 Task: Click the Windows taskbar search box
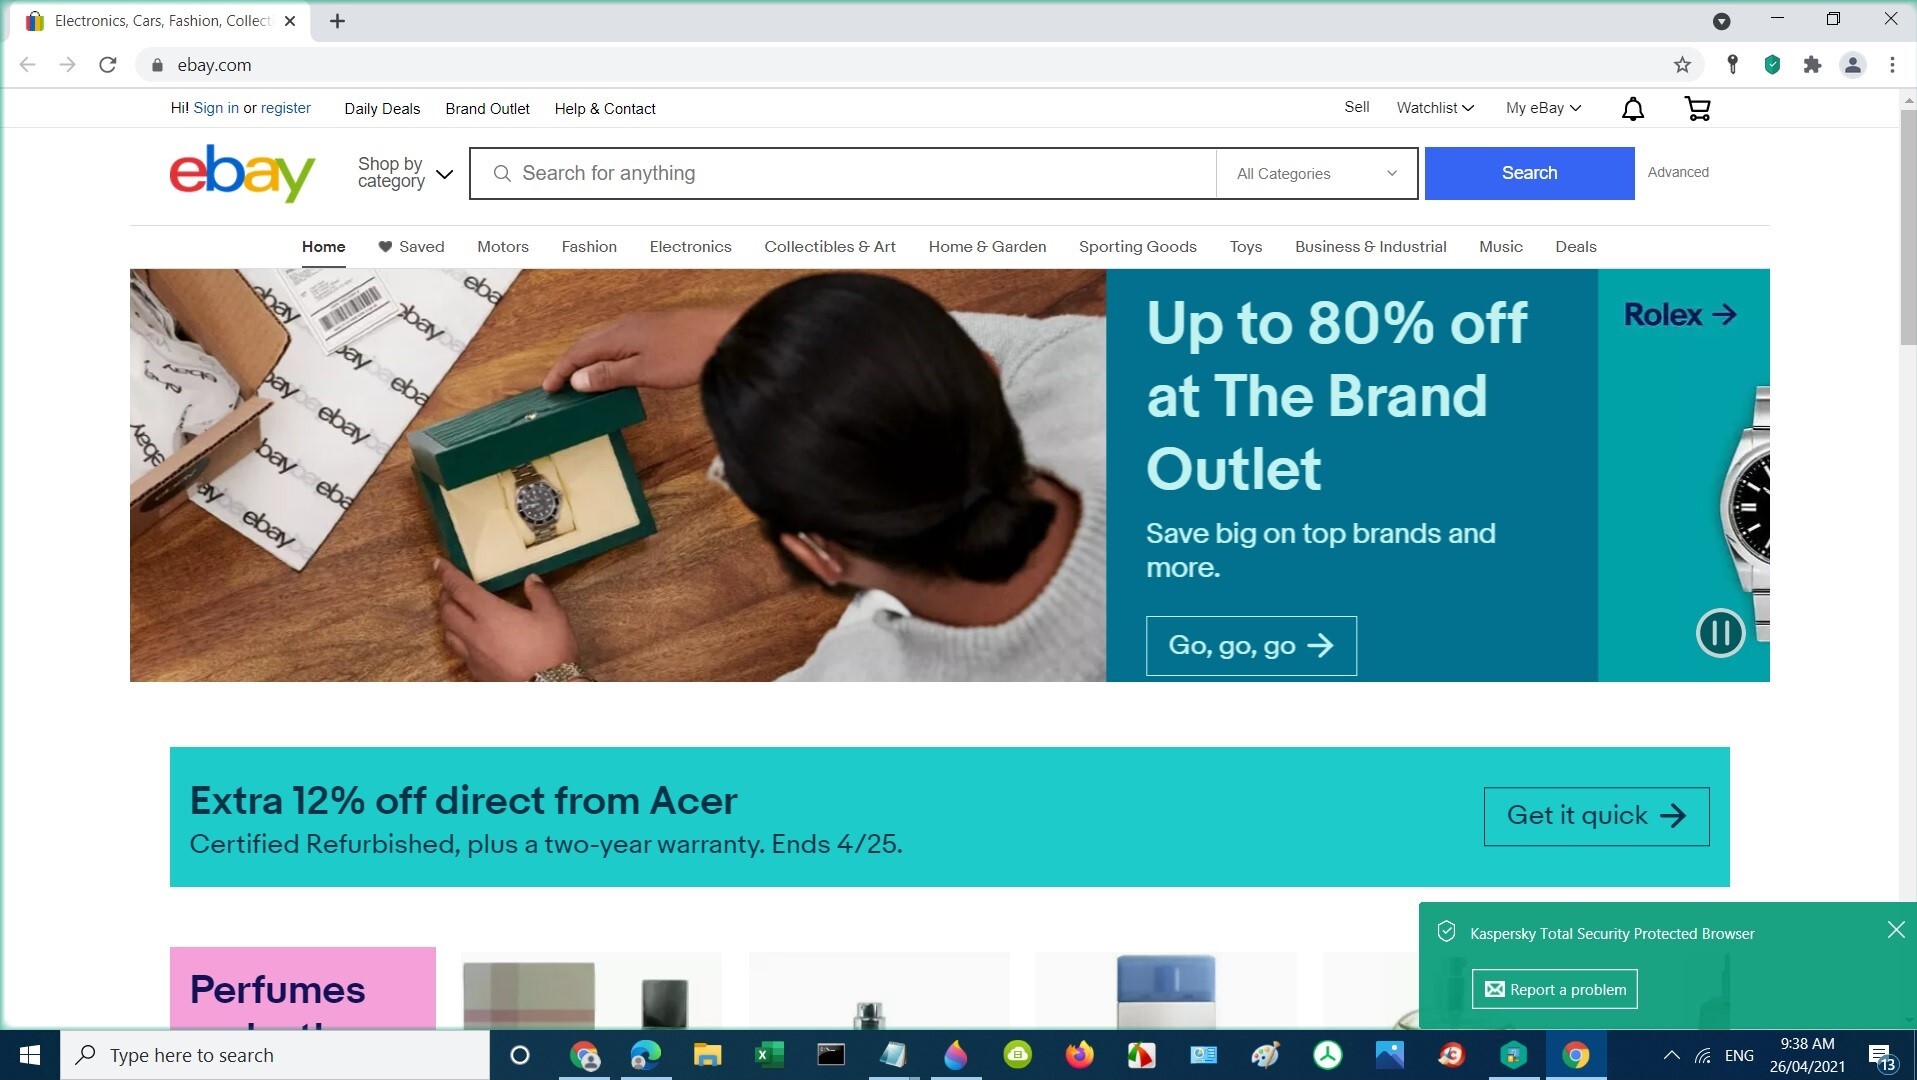tap(275, 1055)
